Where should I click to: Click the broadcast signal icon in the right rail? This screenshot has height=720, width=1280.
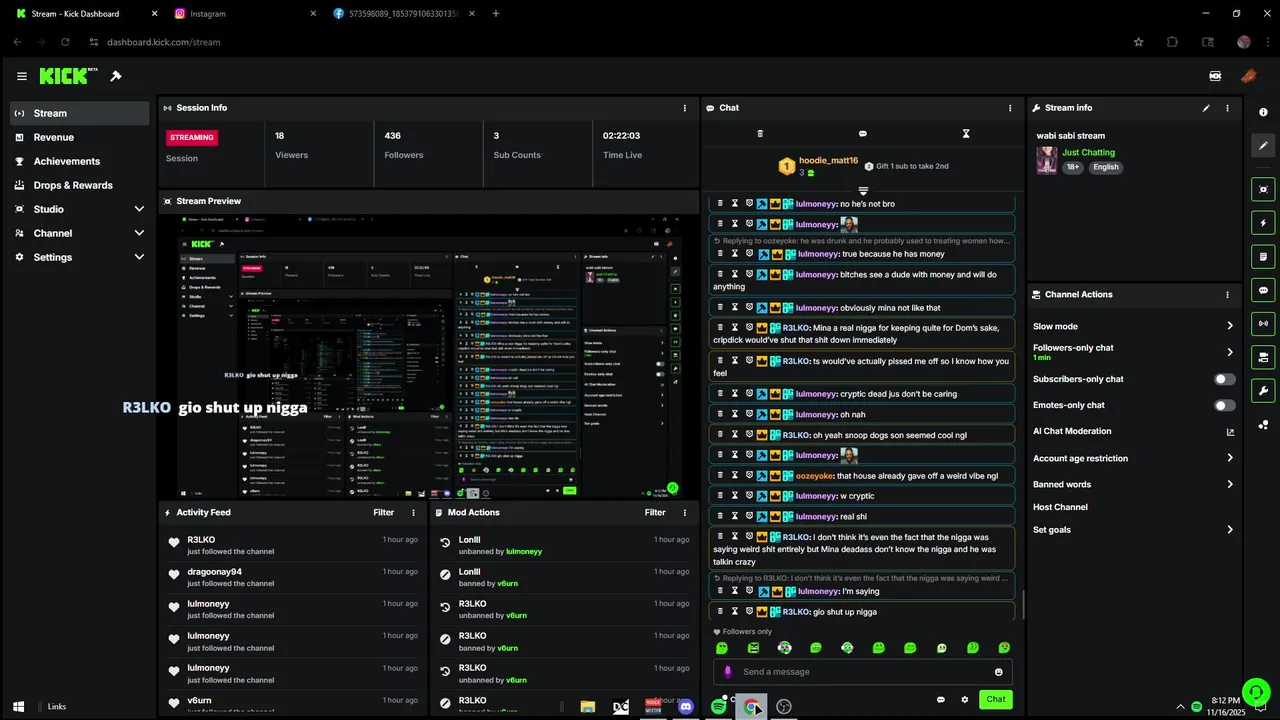click(1263, 323)
